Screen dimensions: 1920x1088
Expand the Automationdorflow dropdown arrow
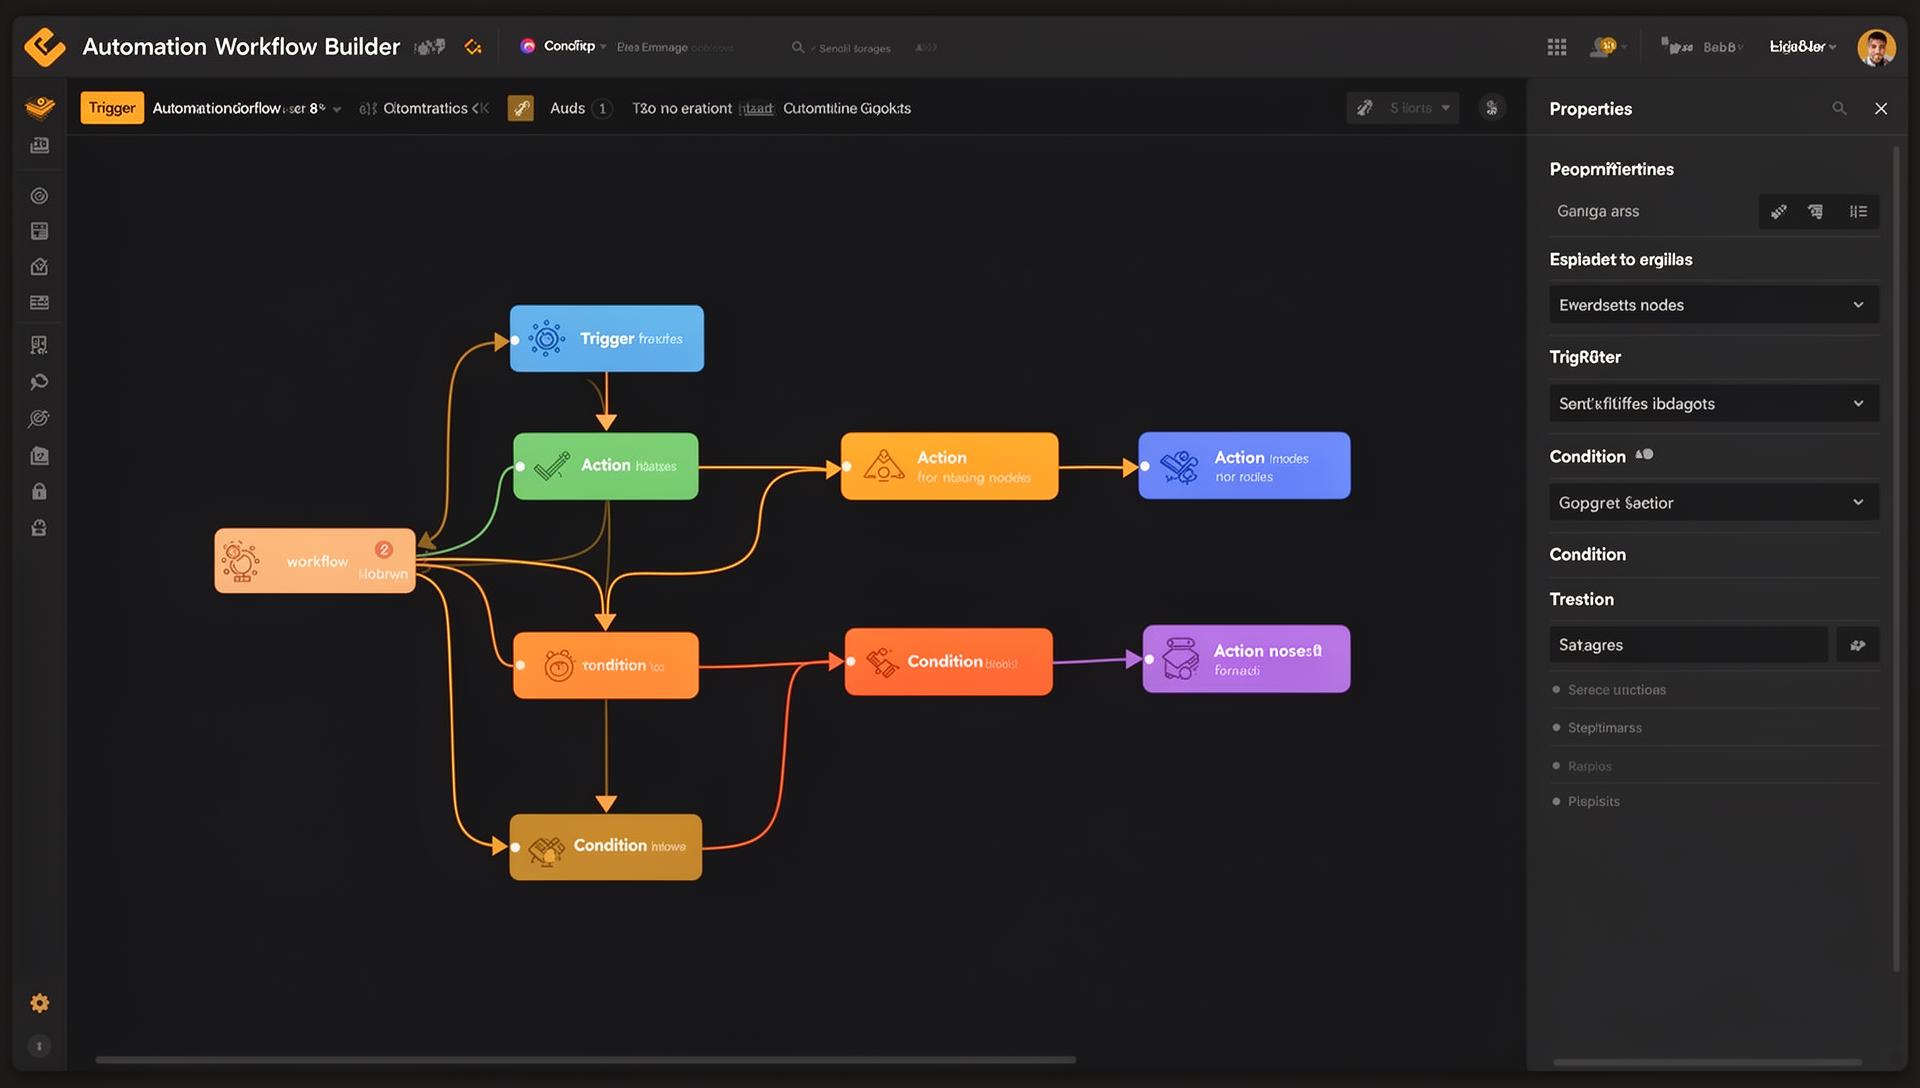point(337,109)
